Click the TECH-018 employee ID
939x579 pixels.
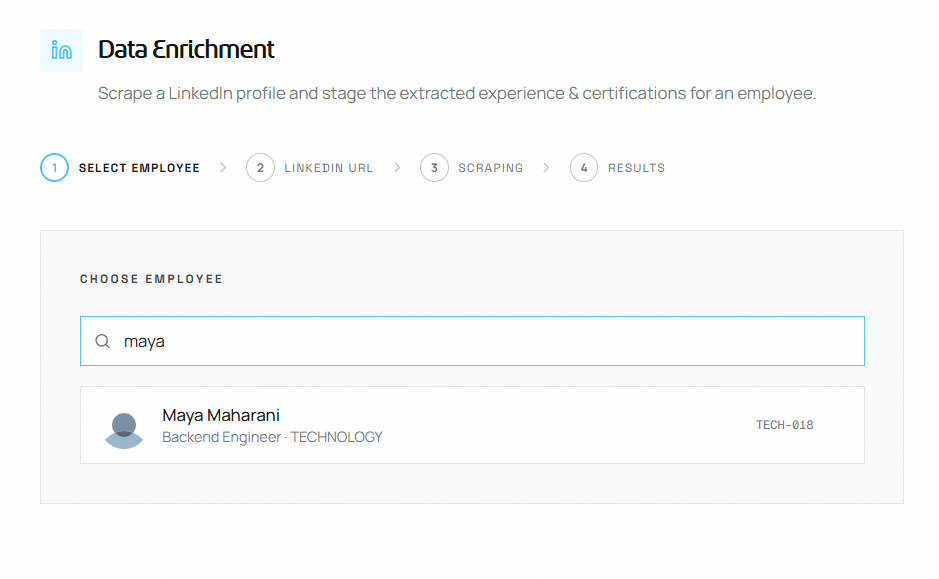(784, 425)
